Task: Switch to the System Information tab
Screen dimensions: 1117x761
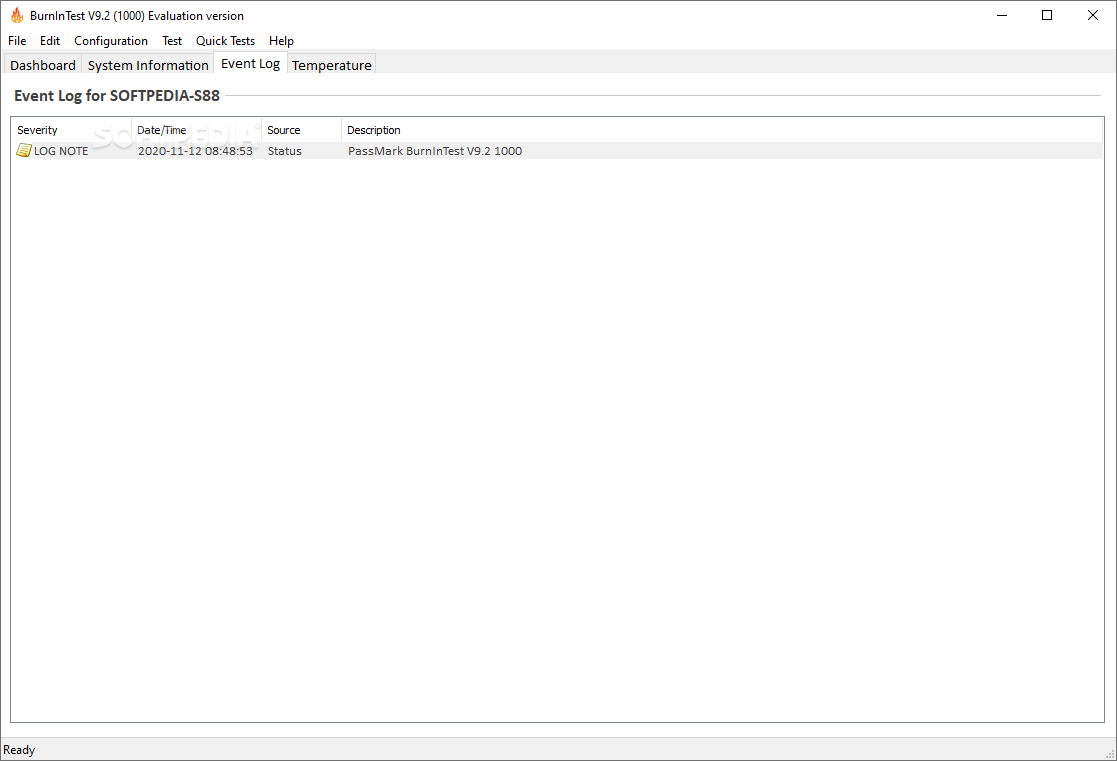Action: click(x=148, y=65)
